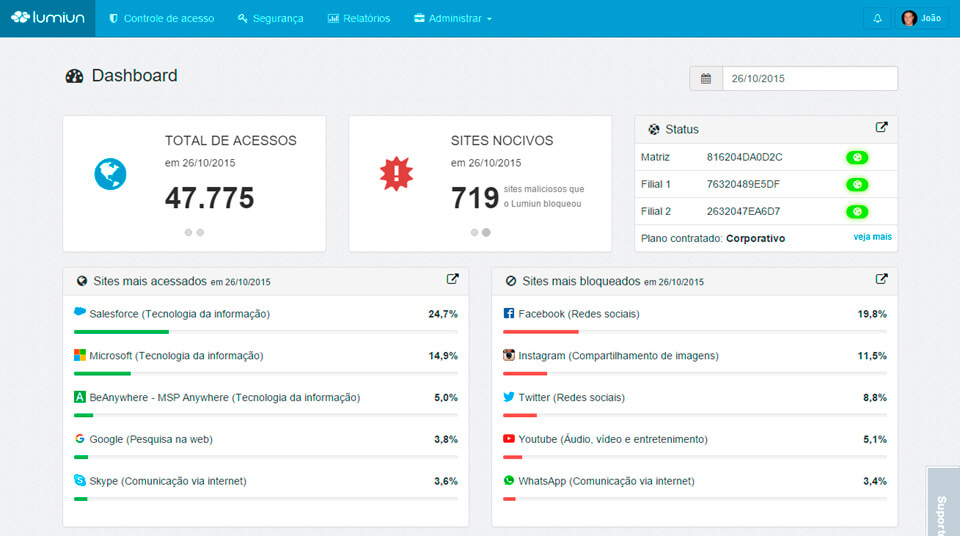The height and width of the screenshot is (536, 960).
Task: Click the calendar icon beside date
Action: click(x=706, y=78)
